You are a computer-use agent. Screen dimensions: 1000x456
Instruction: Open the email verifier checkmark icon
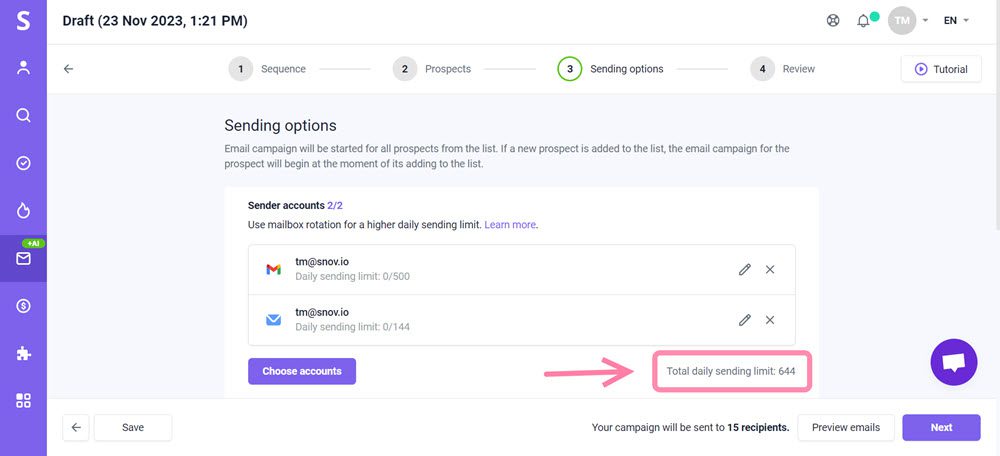(23, 163)
